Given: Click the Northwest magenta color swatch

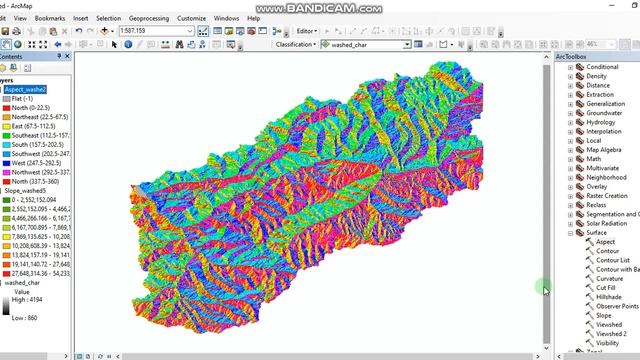Looking at the screenshot, I should click(6, 173).
